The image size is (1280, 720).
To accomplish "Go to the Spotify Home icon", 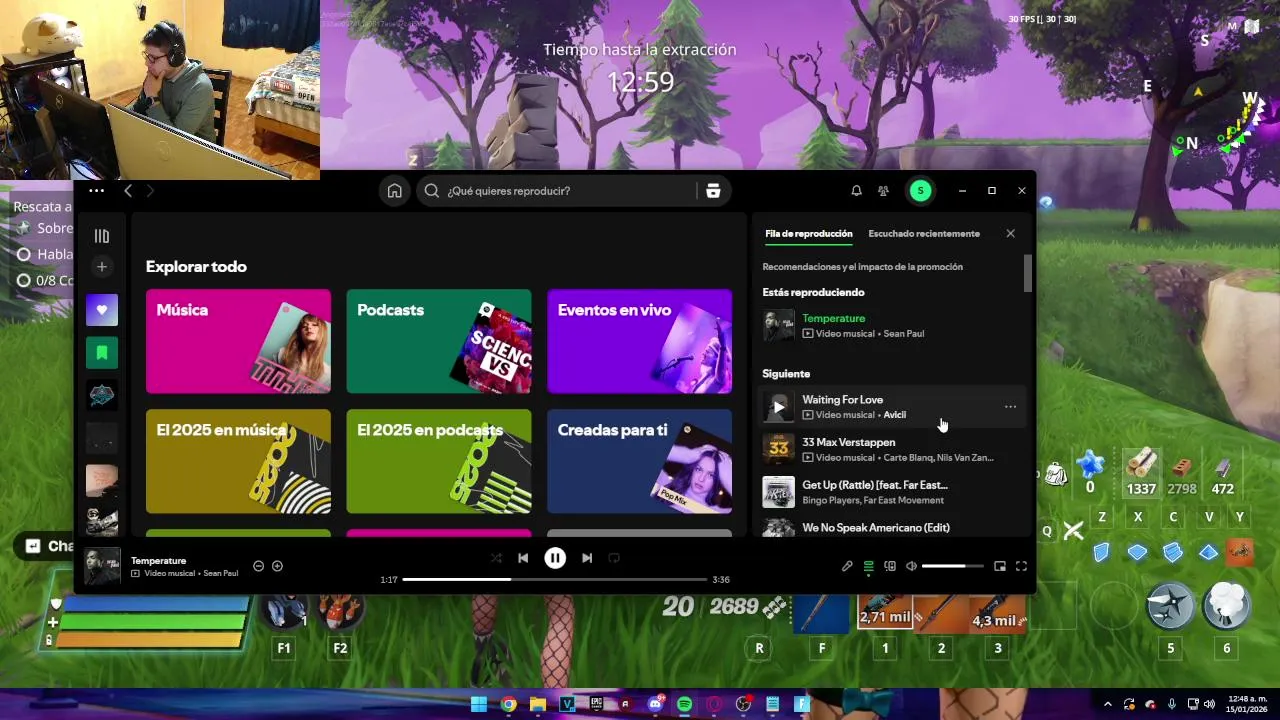I will [395, 191].
